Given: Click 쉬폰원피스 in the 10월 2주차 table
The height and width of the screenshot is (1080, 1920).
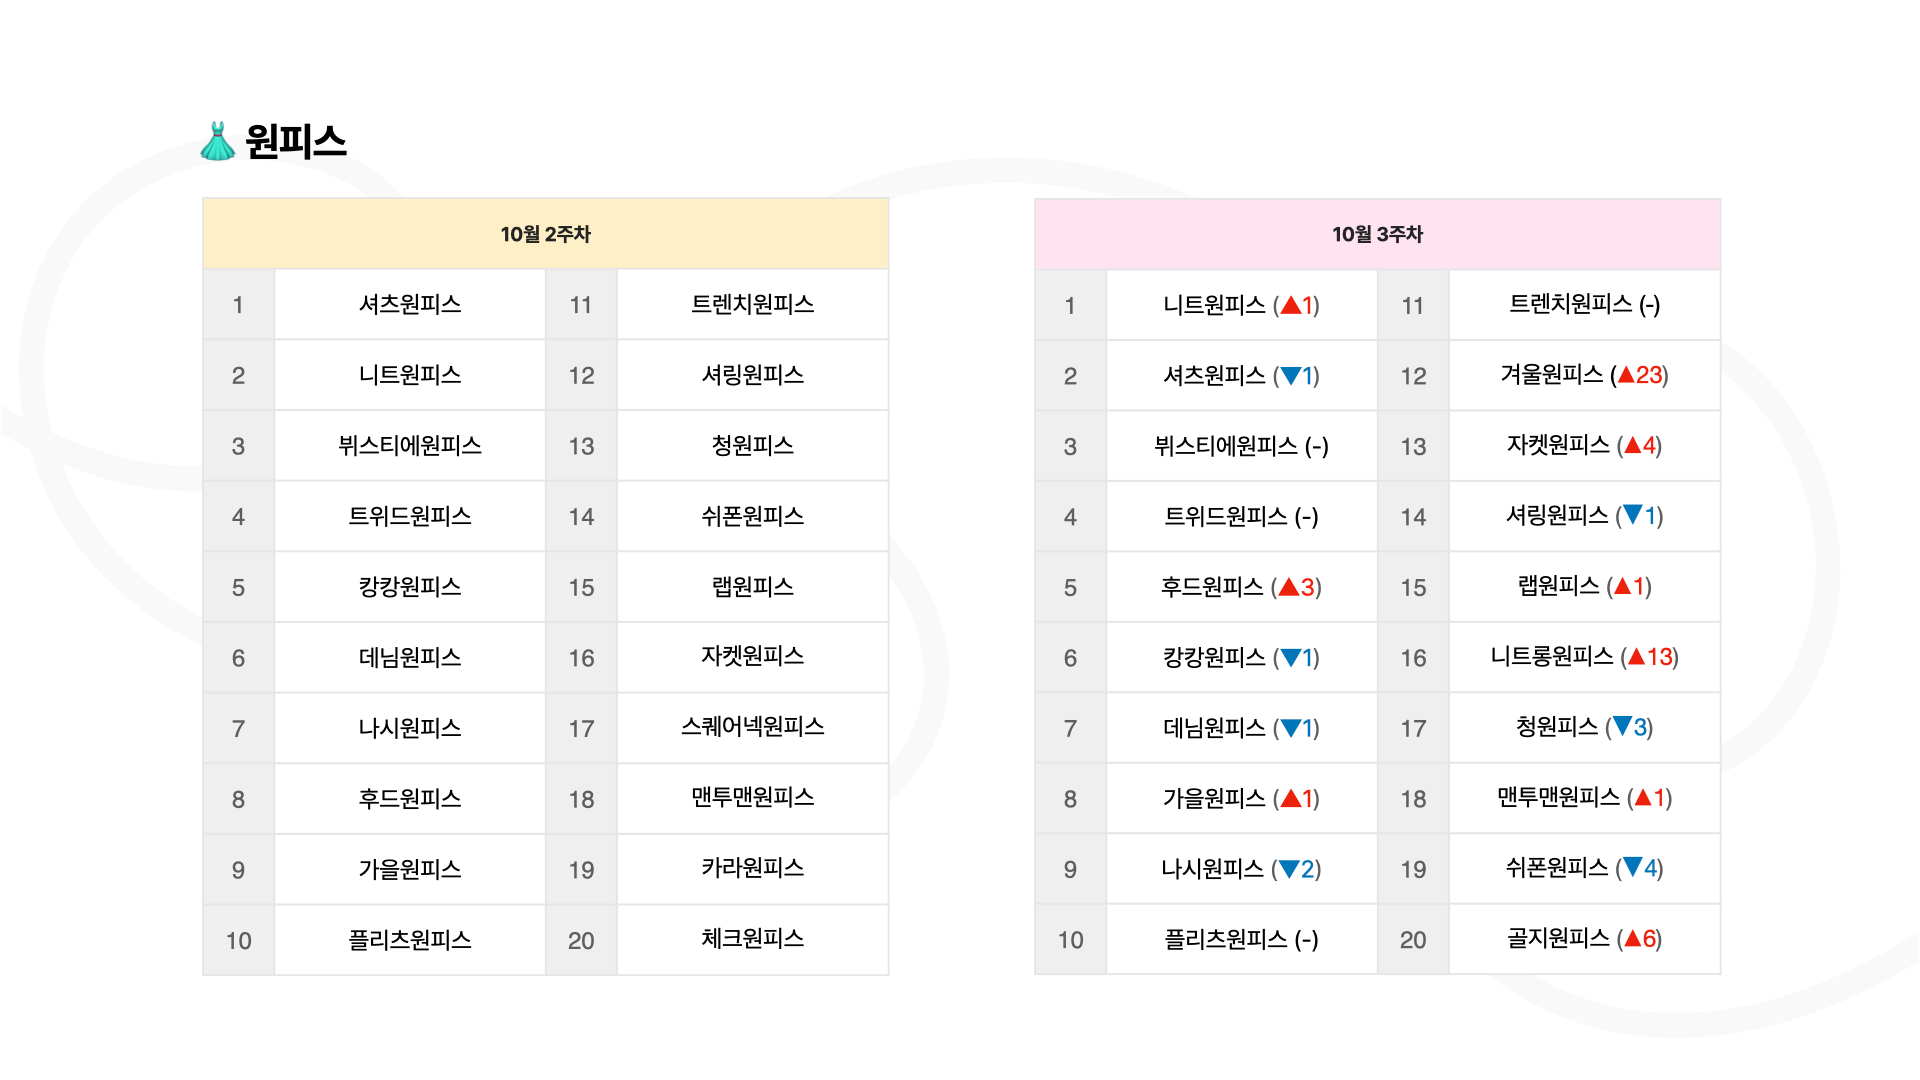Looking at the screenshot, I should coord(753,516).
